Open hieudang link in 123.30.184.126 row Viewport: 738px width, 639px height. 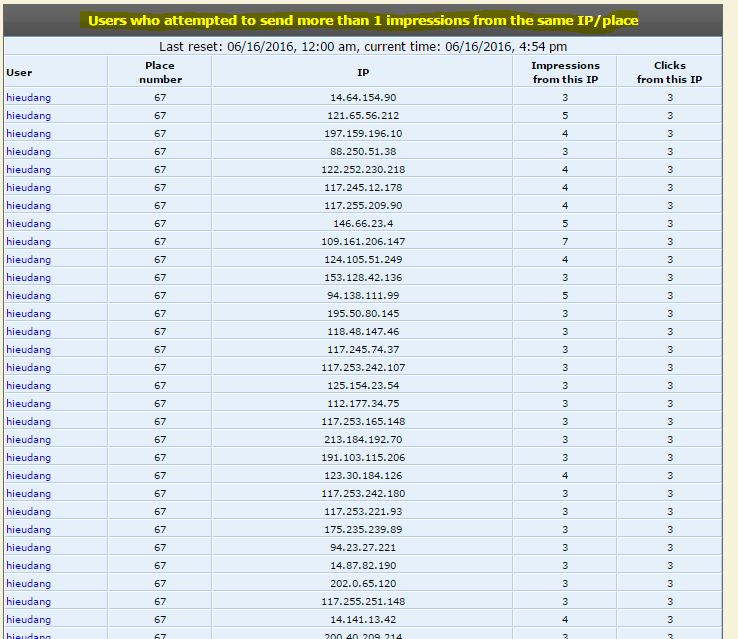coord(28,475)
